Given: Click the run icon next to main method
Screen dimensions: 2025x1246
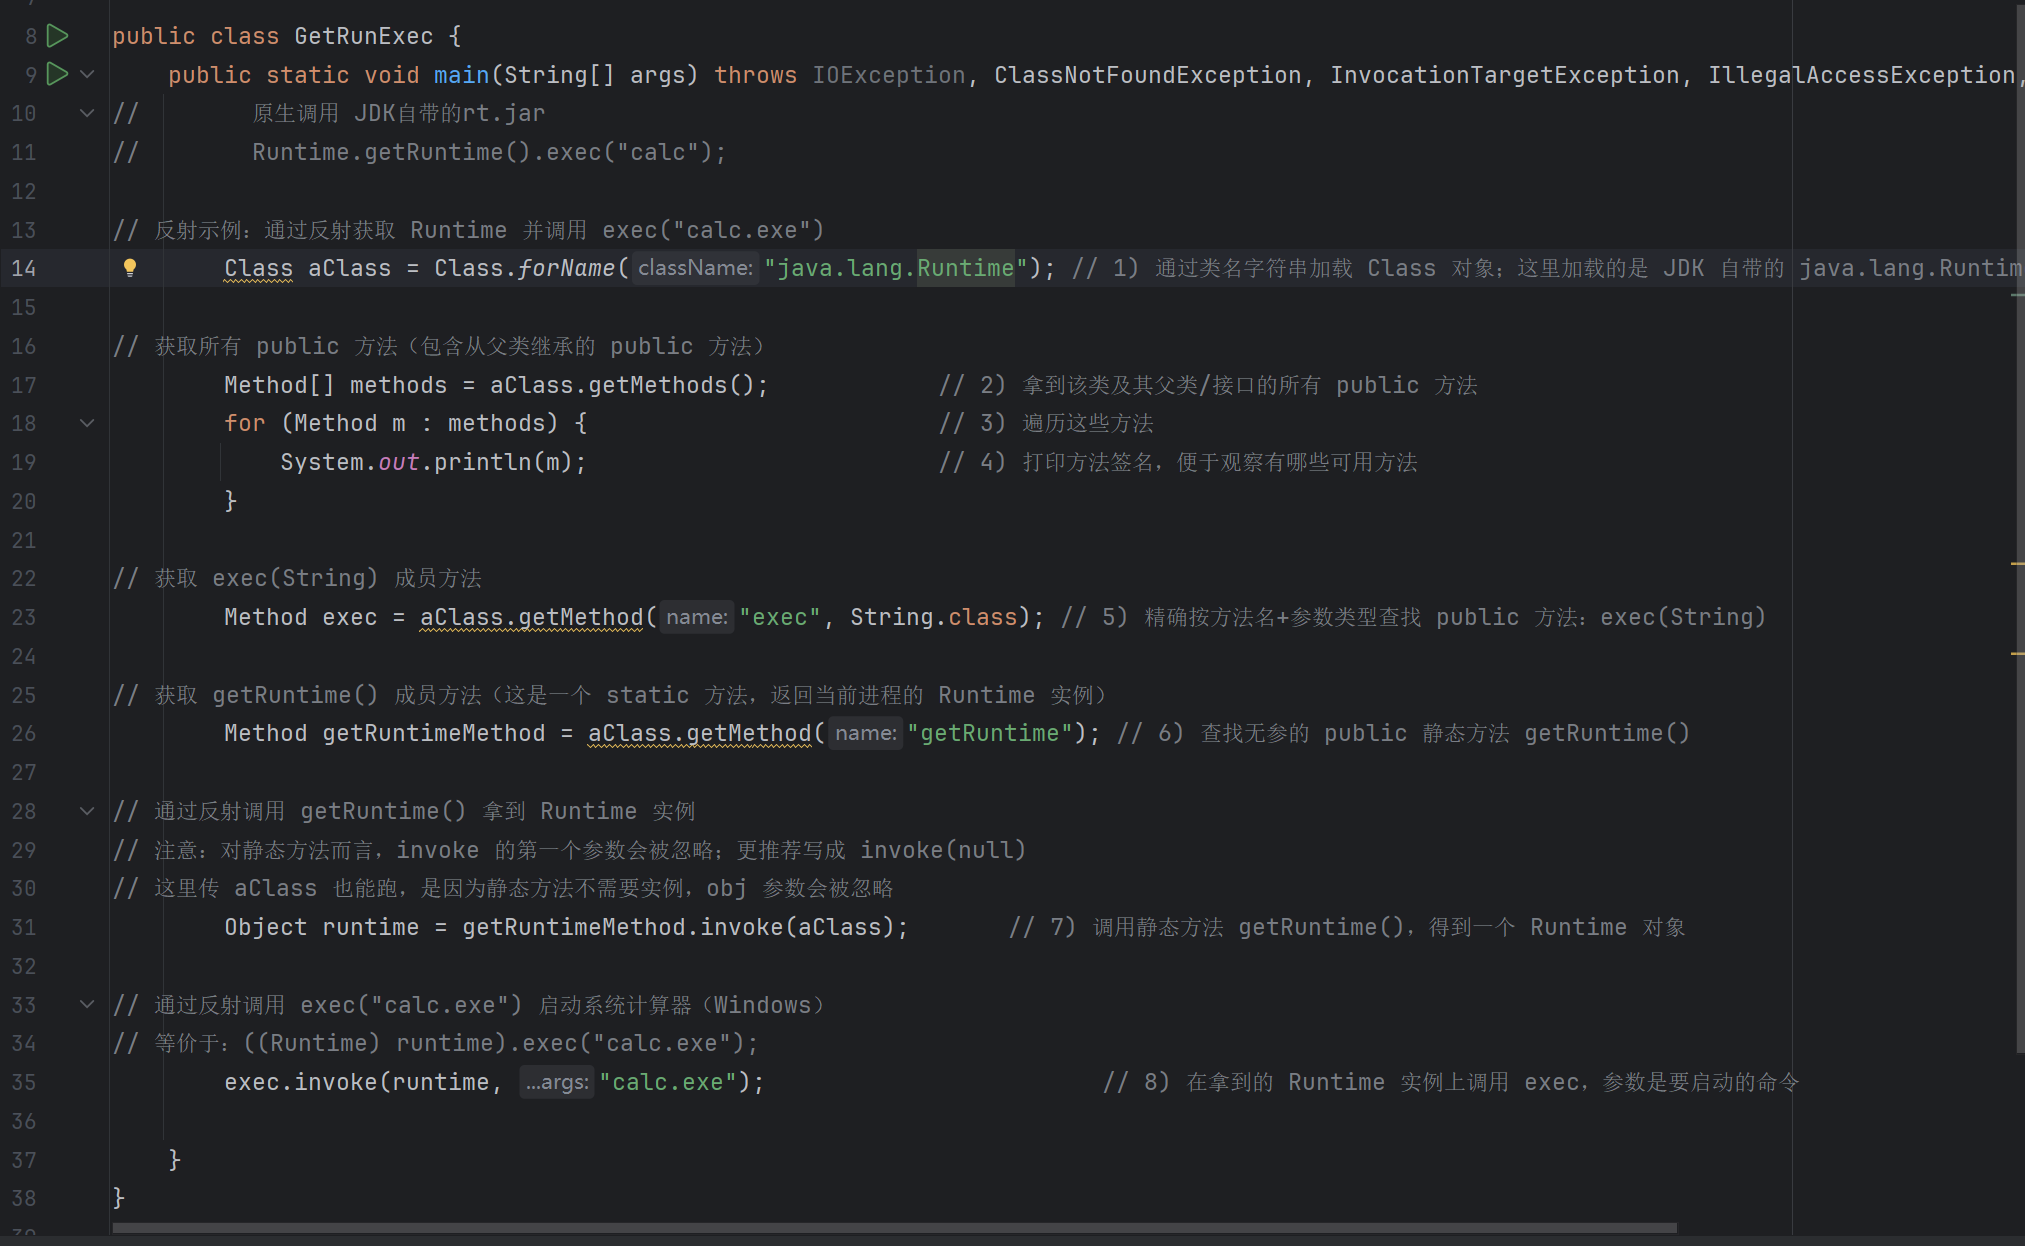Looking at the screenshot, I should click(x=58, y=74).
